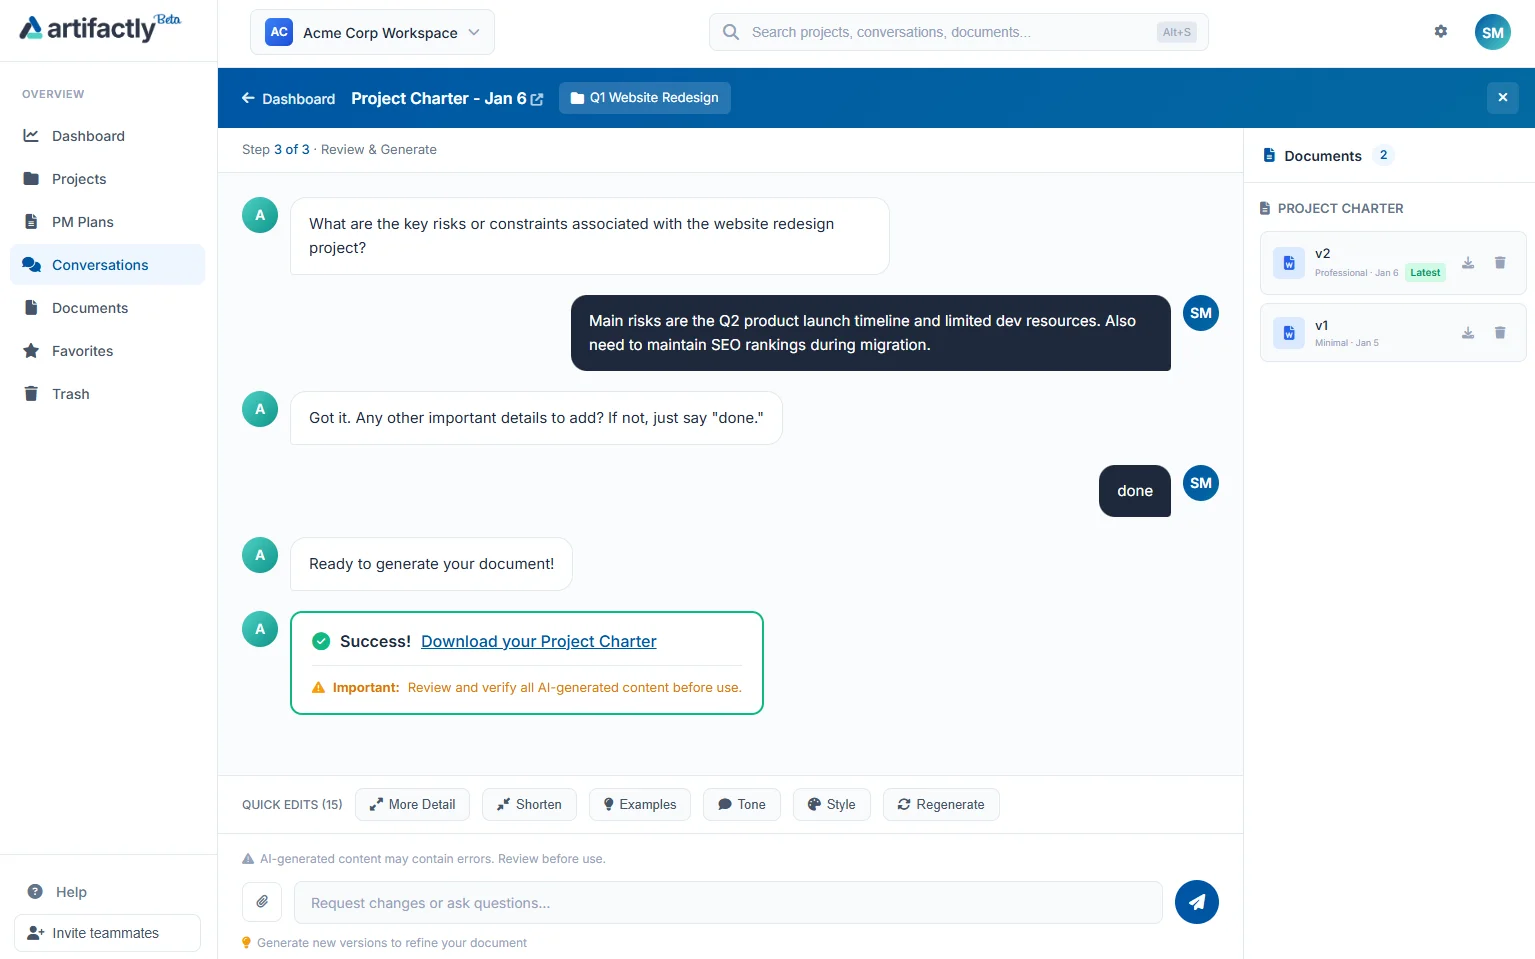Click Download your Project Charter link
The height and width of the screenshot is (959, 1535).
click(x=538, y=641)
